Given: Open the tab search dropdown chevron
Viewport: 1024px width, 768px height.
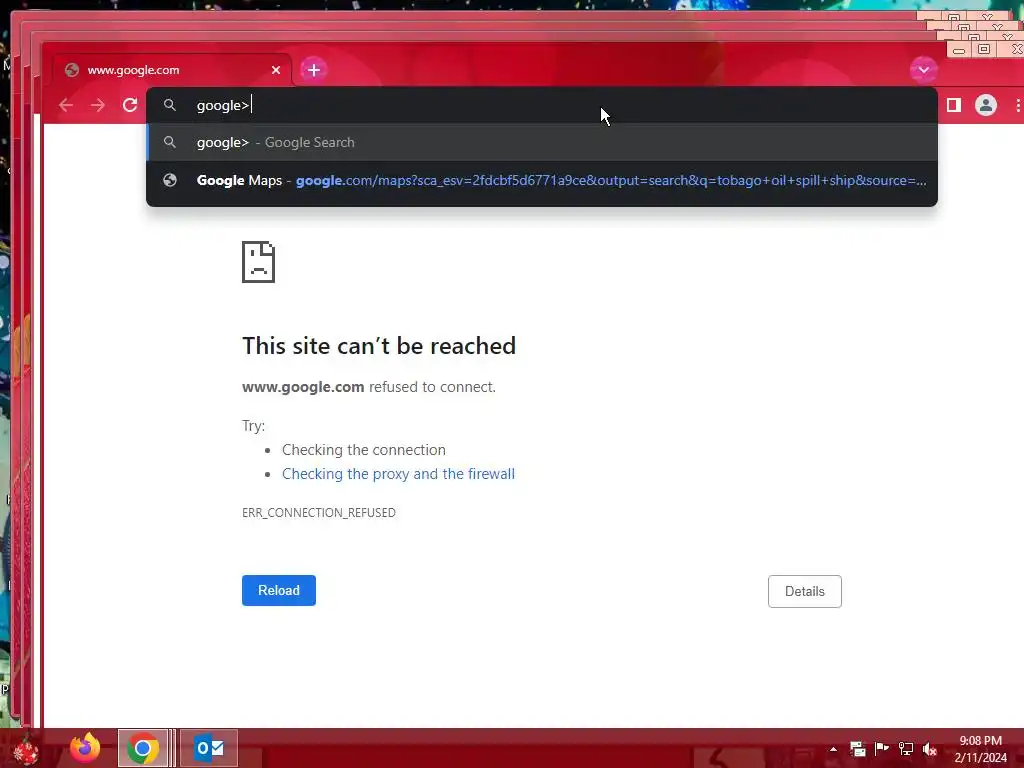Looking at the screenshot, I should 923,70.
